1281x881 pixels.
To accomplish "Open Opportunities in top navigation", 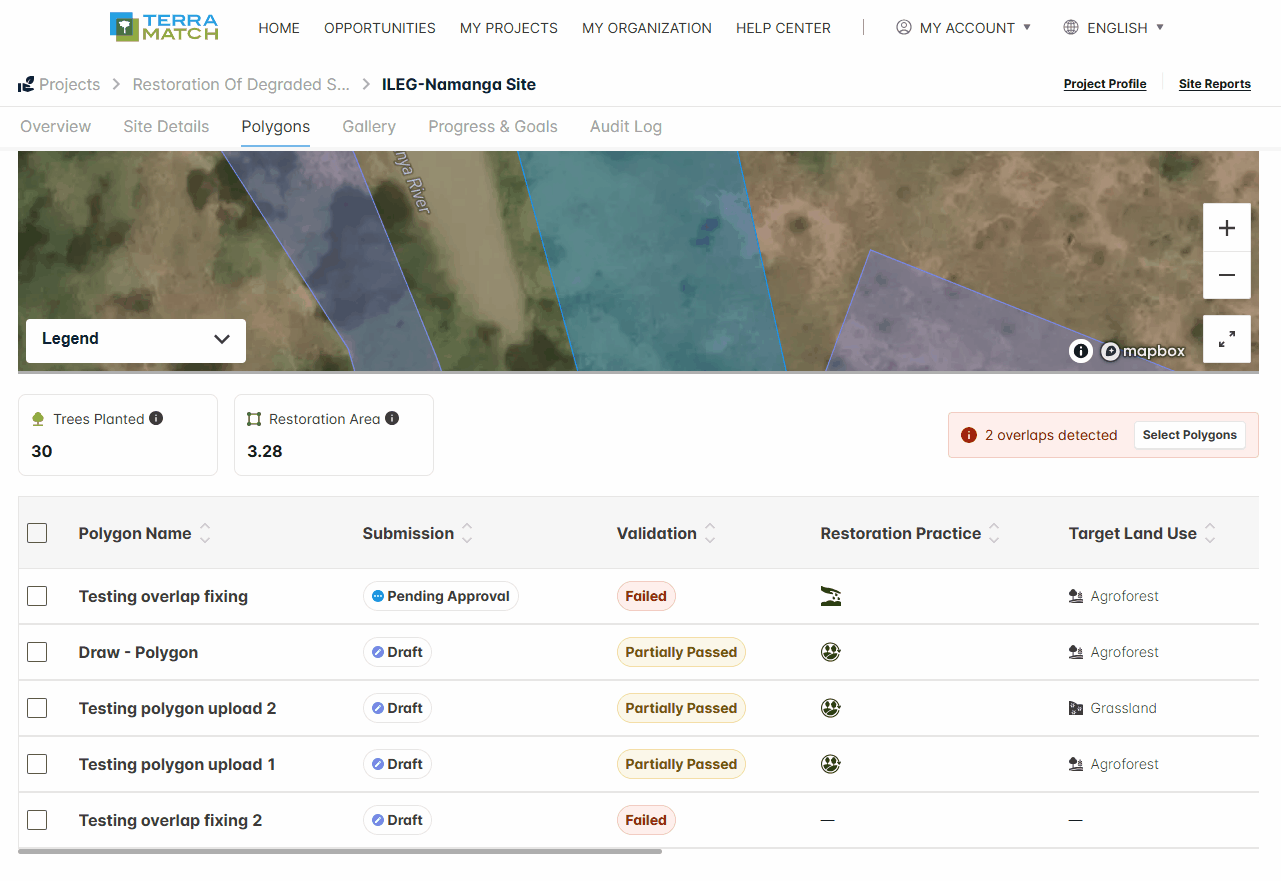I will click(x=380, y=28).
